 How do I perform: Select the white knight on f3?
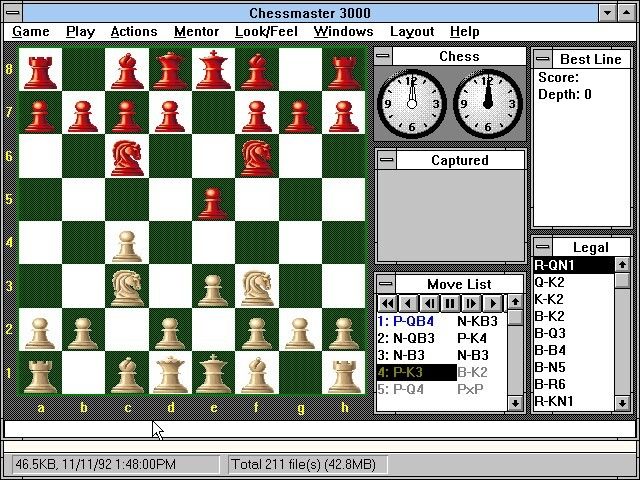256,286
